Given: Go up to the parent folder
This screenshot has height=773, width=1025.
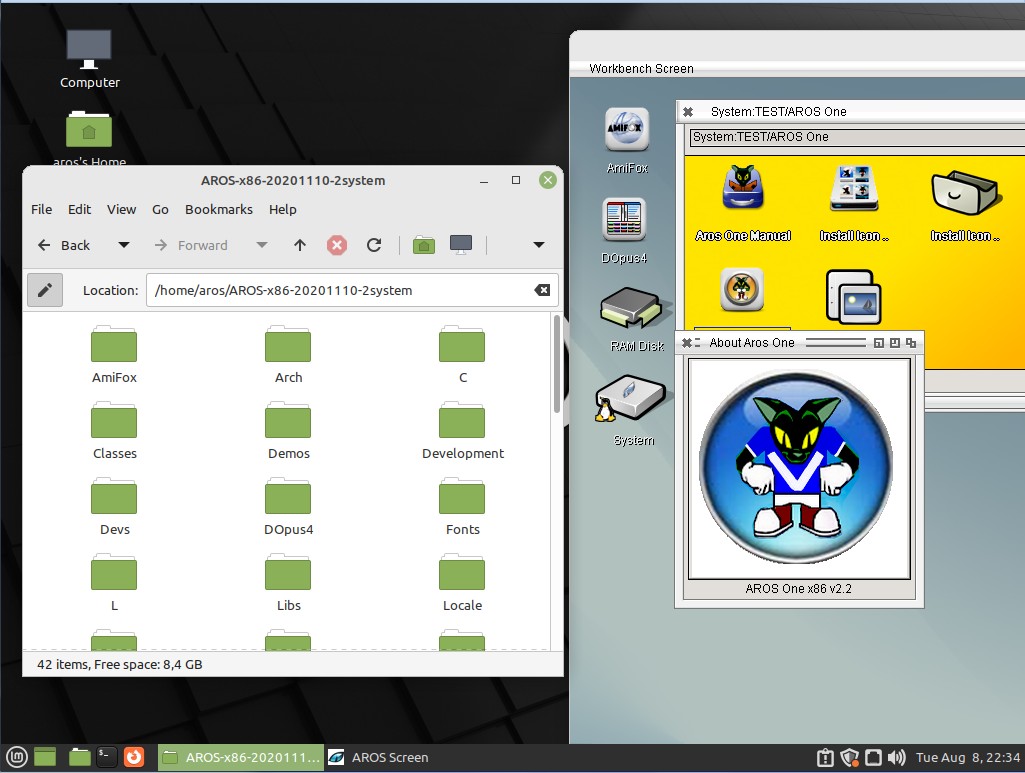Looking at the screenshot, I should [300, 245].
